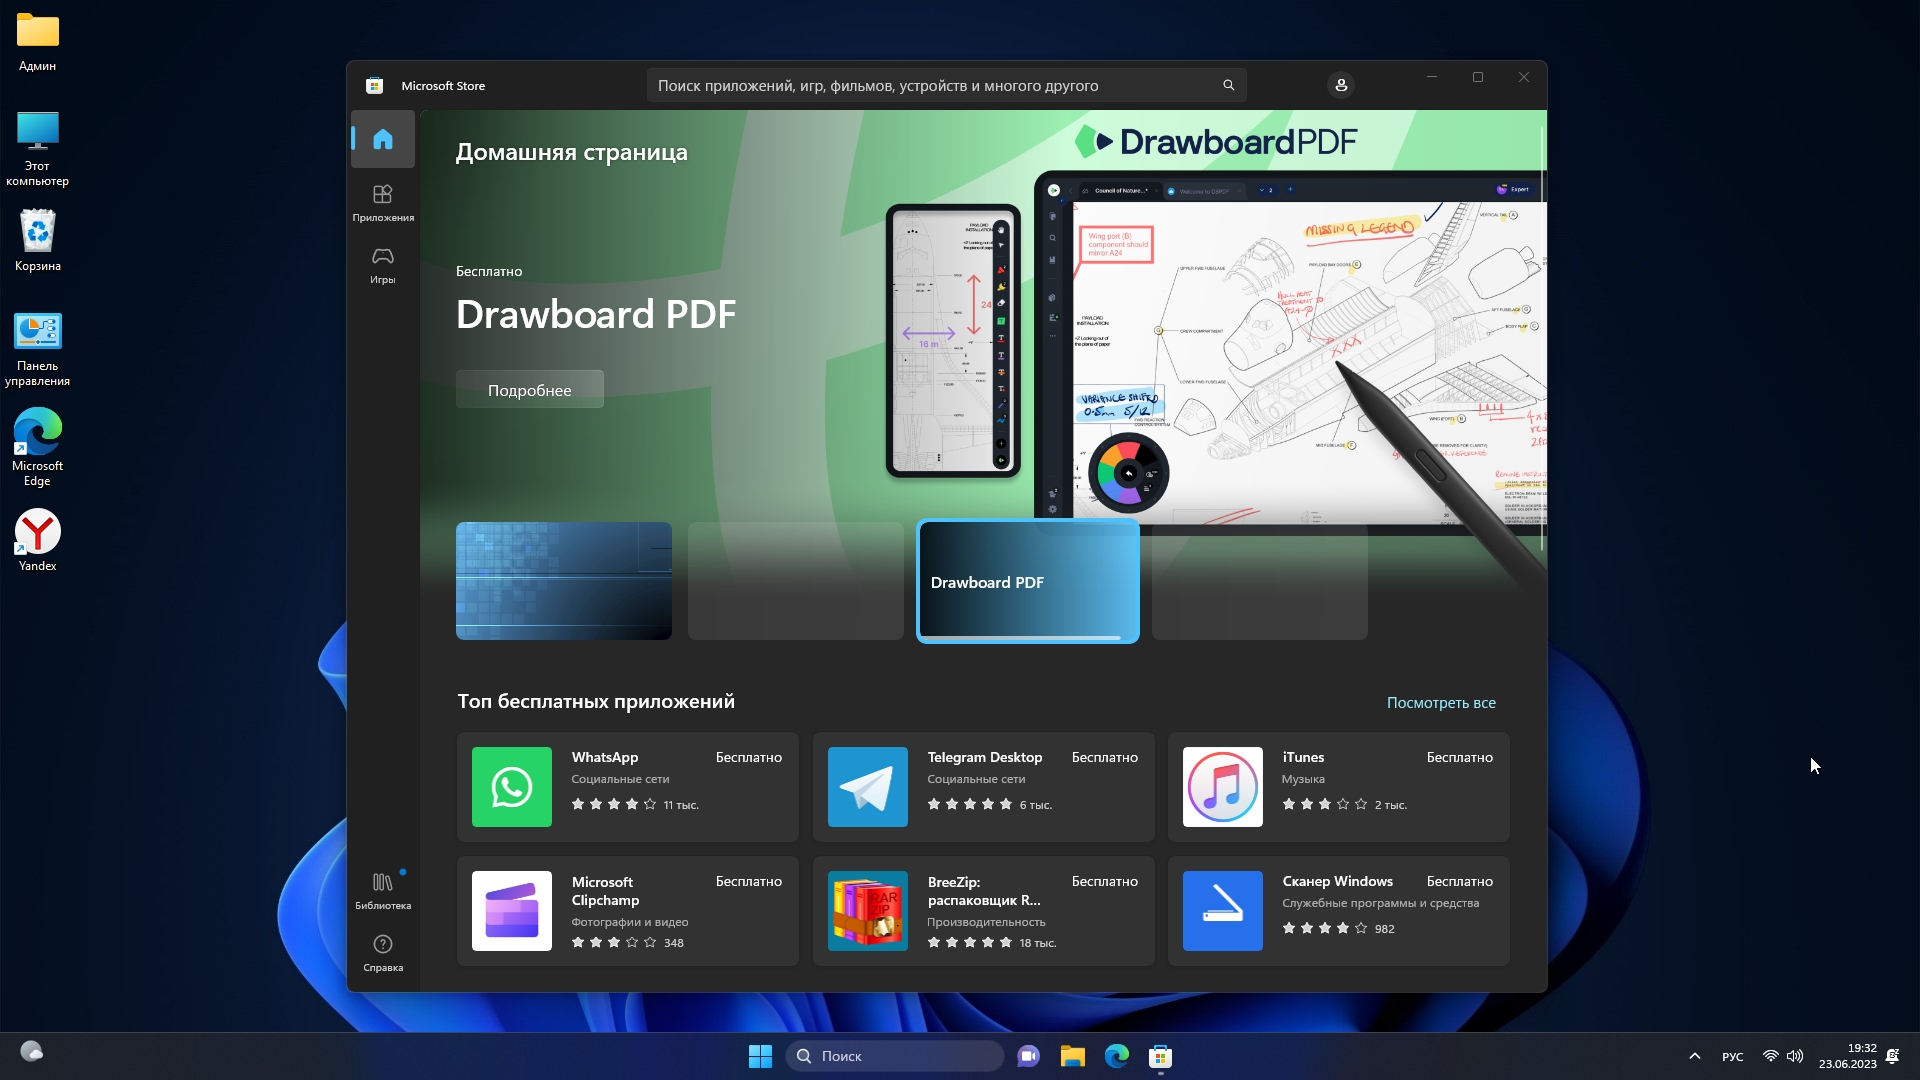Click the search magnifier icon in Store
1920x1080 pixels.
1228,86
